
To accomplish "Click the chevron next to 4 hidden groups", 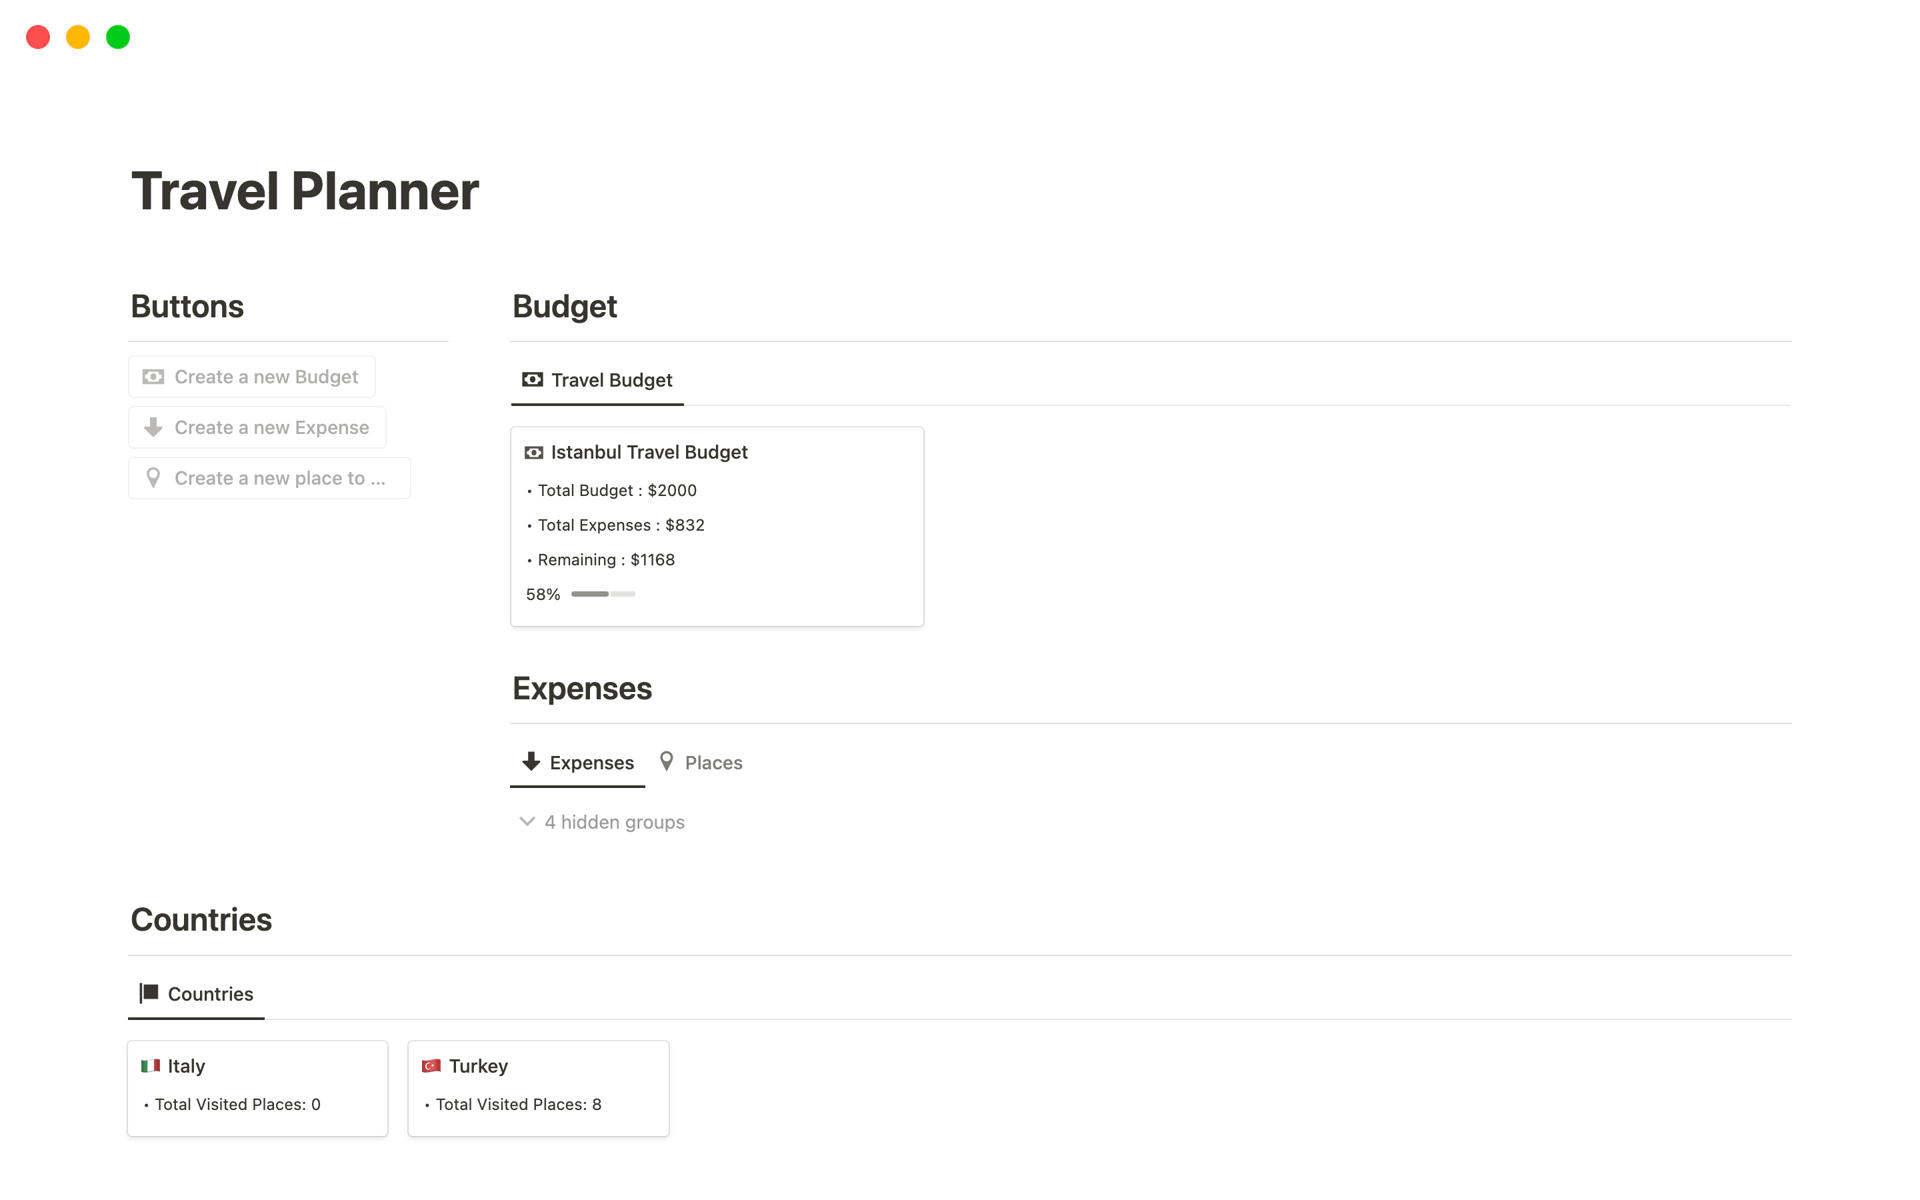I will 527,821.
